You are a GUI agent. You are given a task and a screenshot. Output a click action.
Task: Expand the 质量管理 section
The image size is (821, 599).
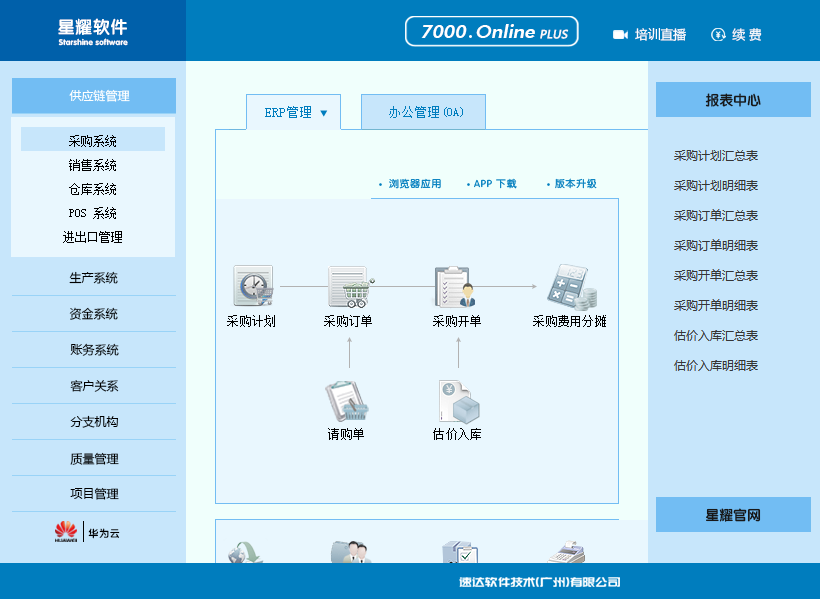(94, 459)
